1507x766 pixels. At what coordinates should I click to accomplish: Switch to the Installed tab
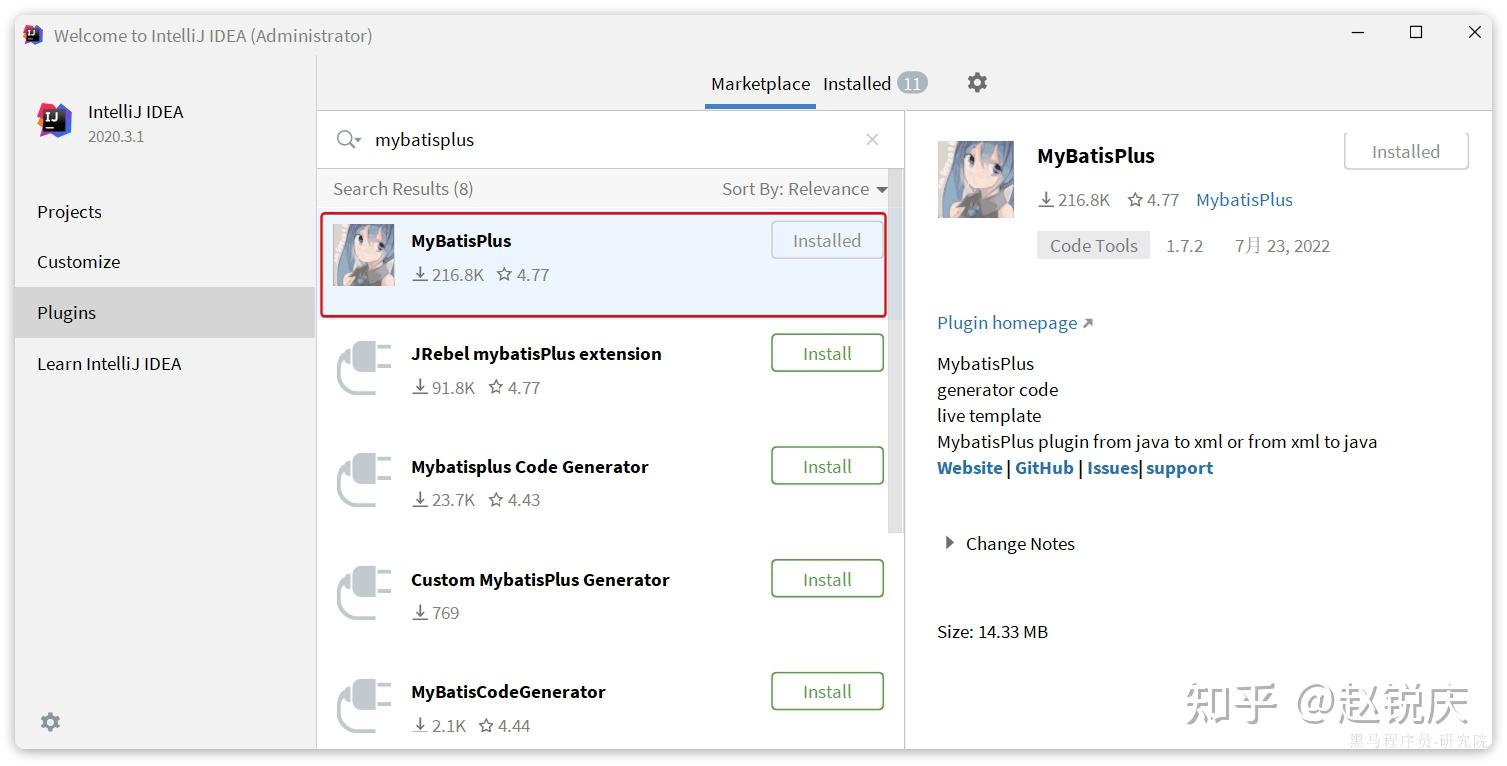(856, 83)
